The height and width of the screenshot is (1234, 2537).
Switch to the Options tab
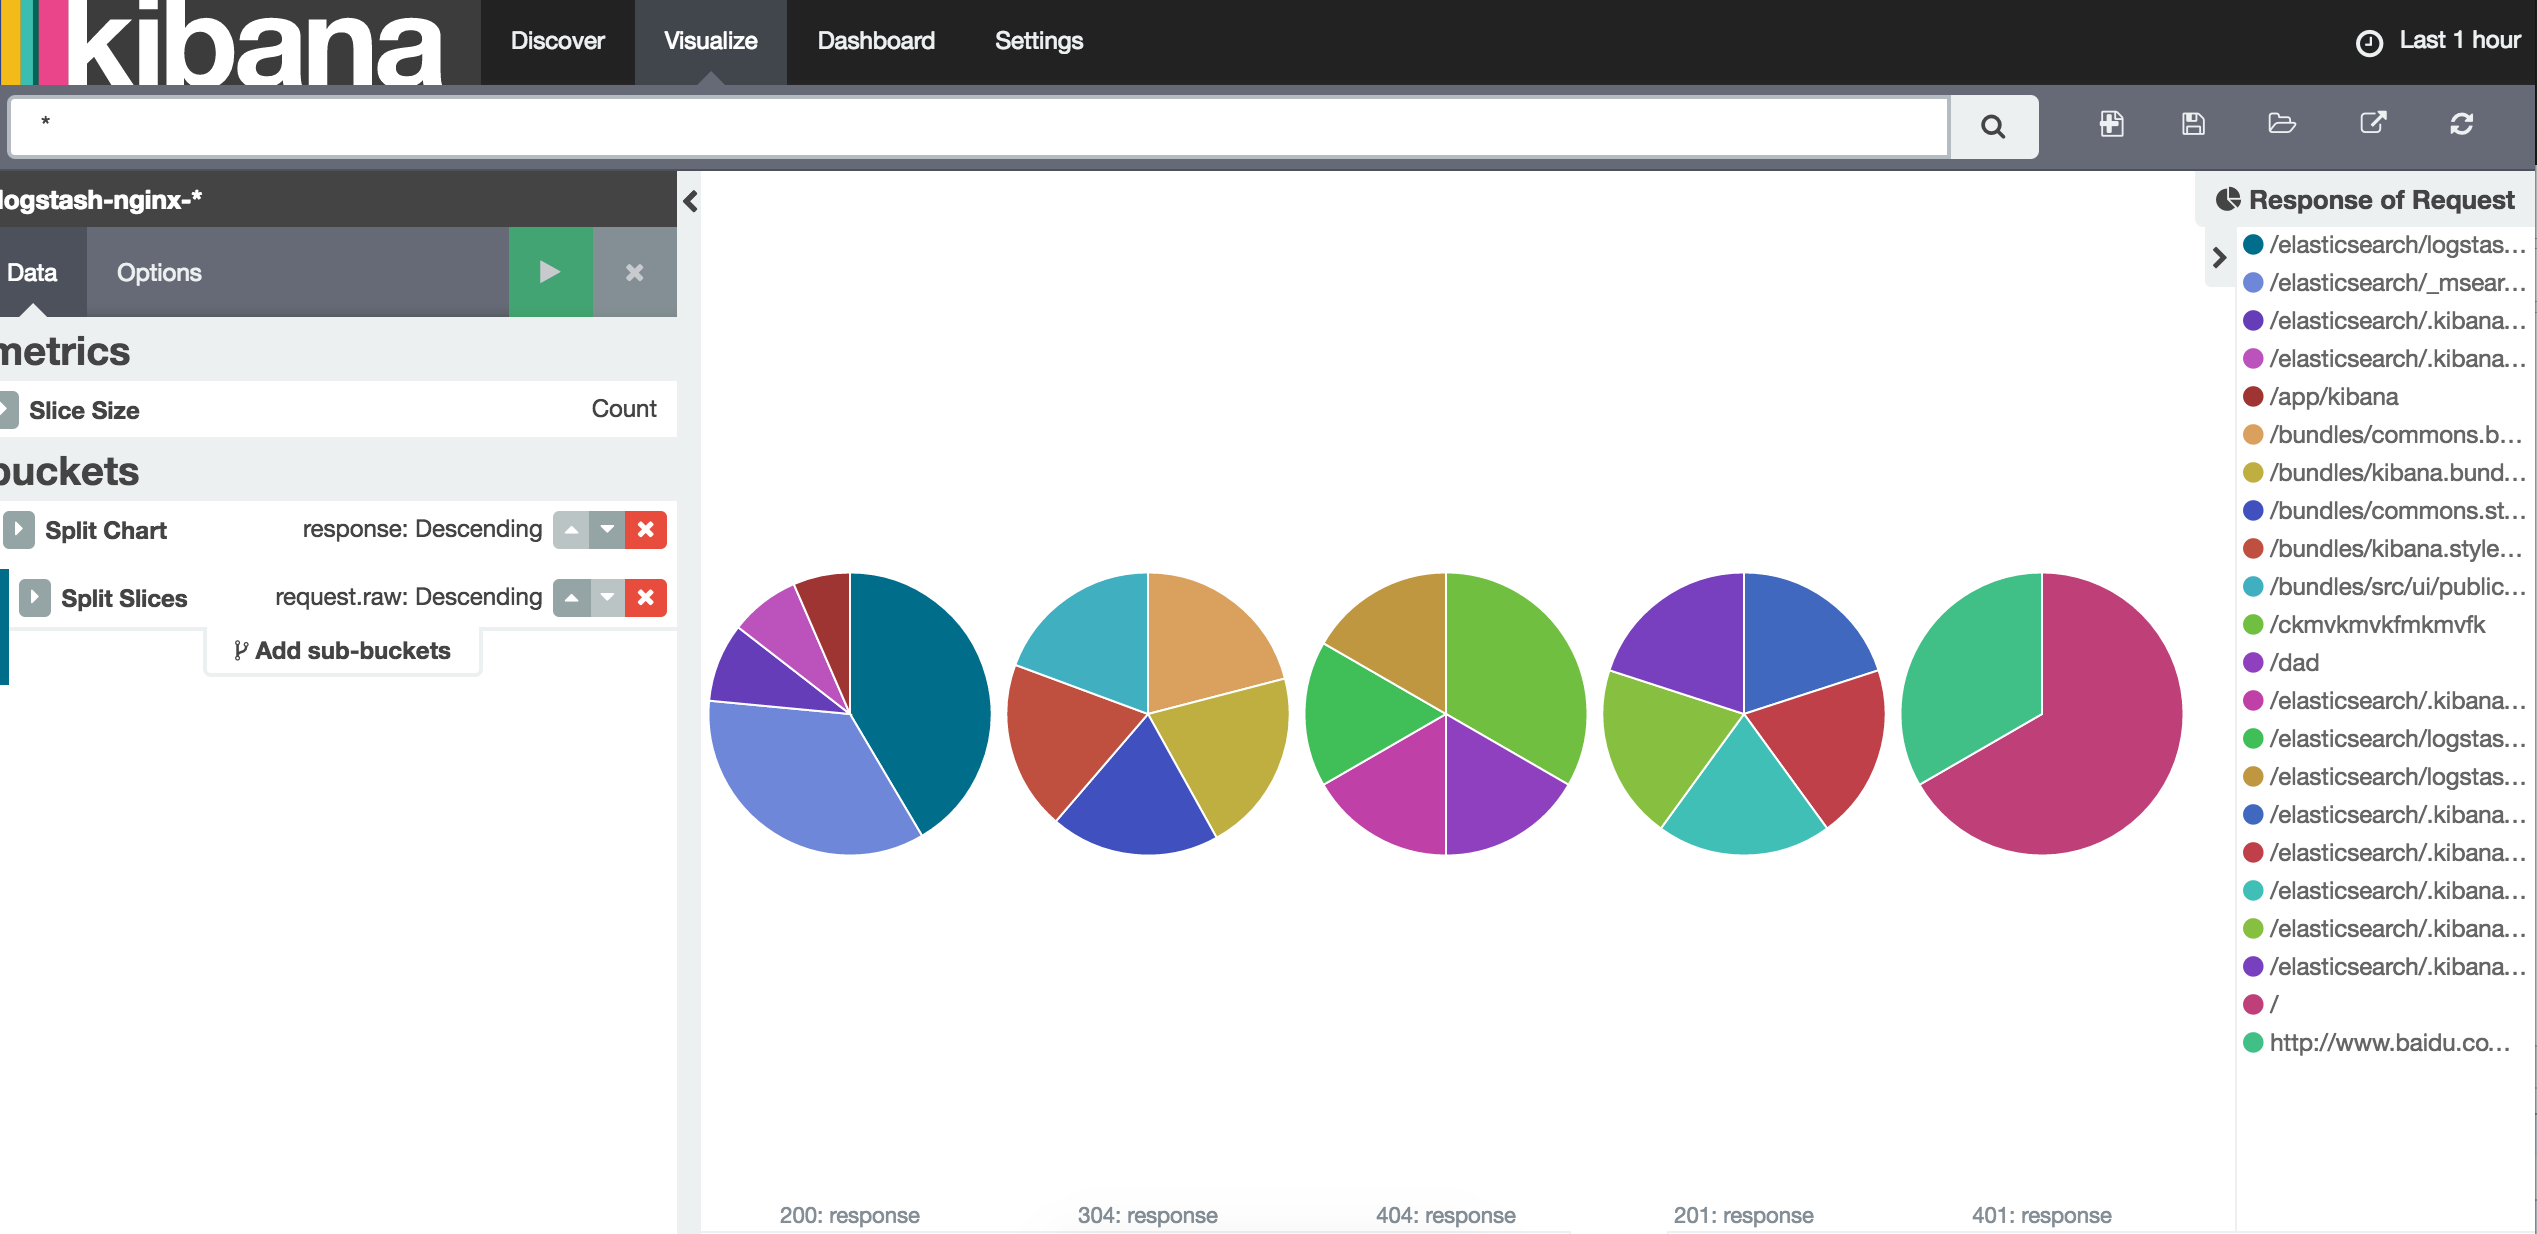coord(158,272)
